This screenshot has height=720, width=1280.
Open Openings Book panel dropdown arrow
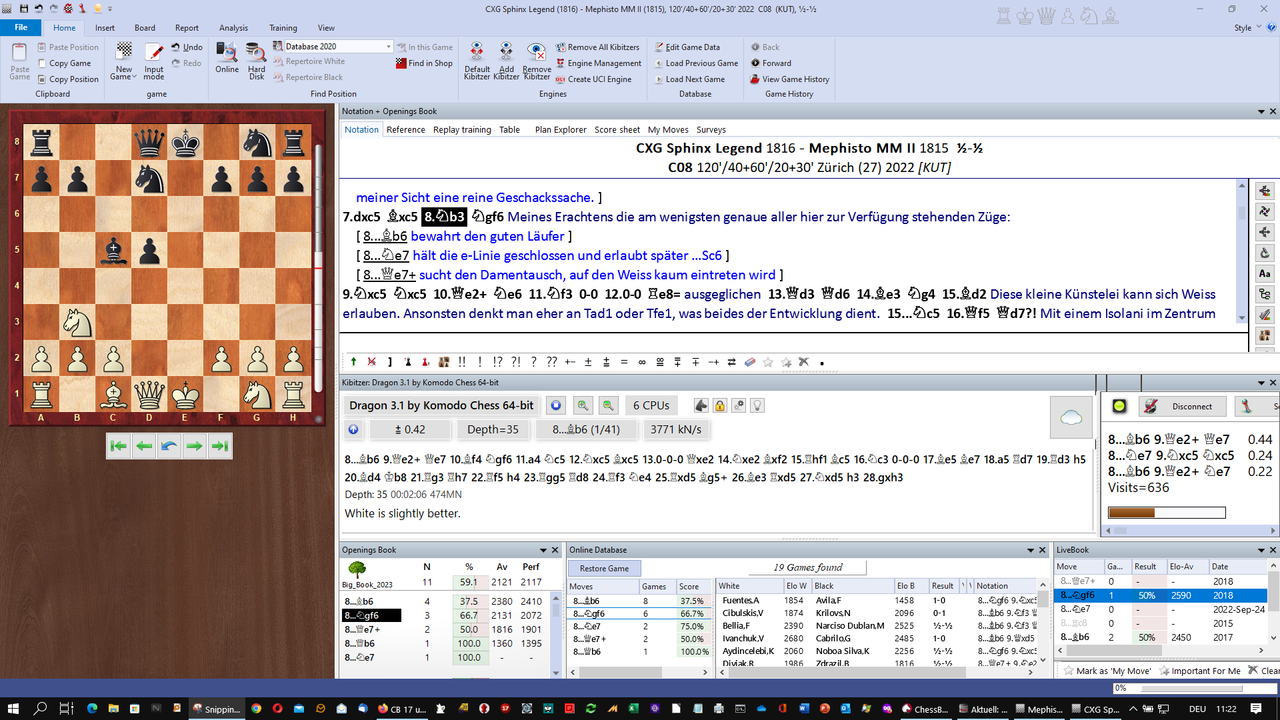(543, 550)
